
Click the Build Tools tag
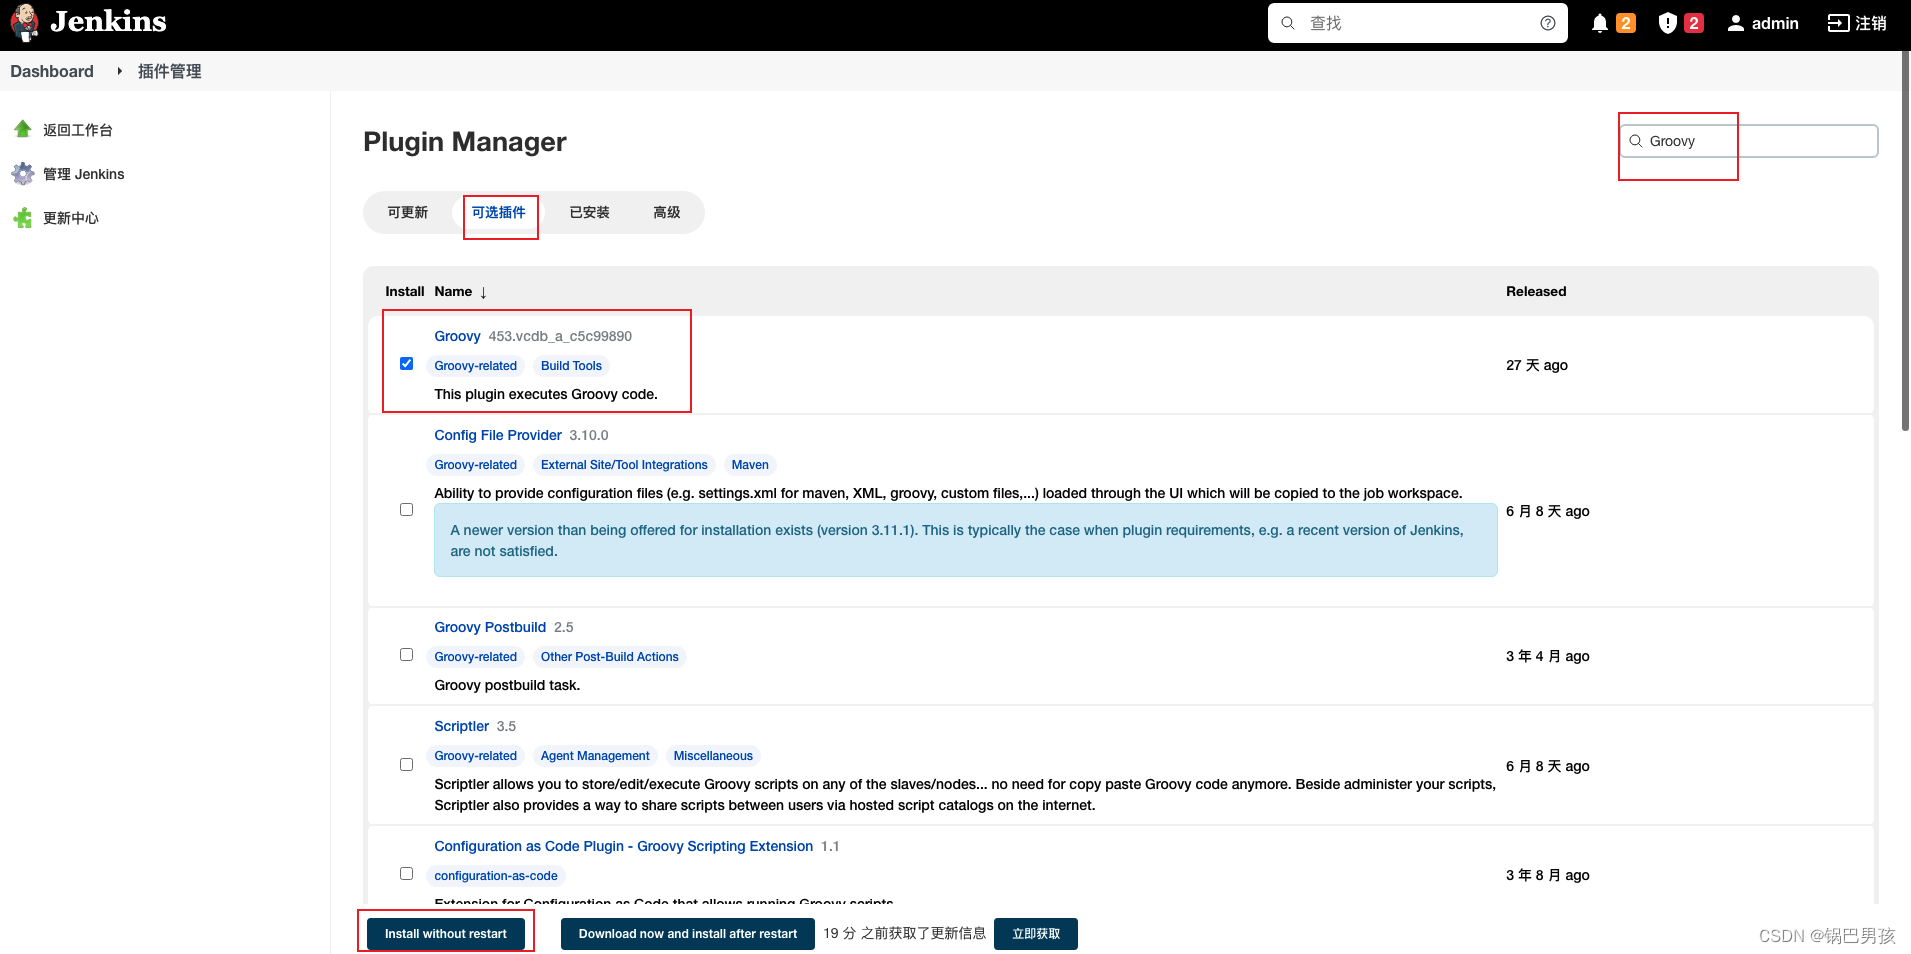571,366
